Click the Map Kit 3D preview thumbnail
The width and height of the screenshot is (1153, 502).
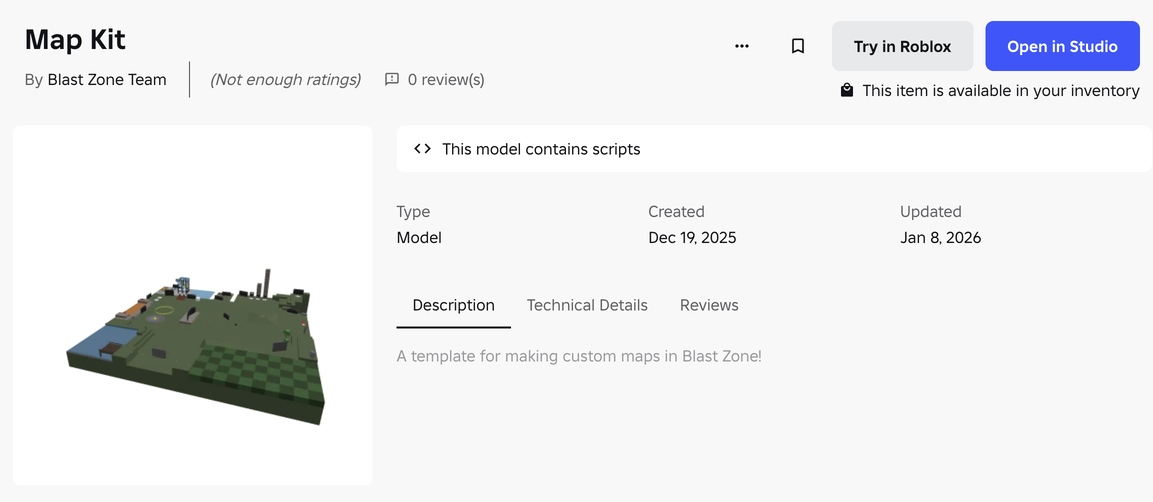193,306
